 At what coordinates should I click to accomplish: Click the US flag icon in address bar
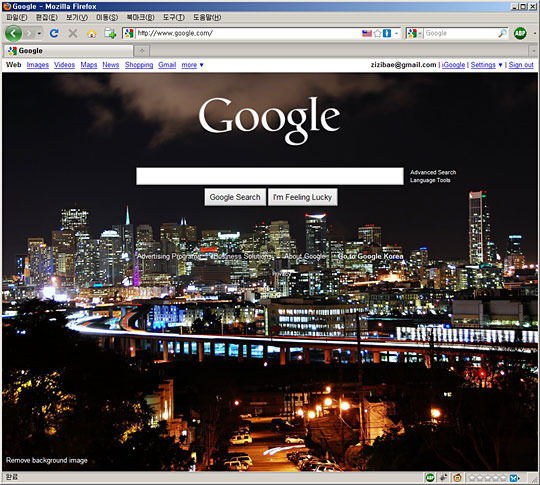coord(367,33)
